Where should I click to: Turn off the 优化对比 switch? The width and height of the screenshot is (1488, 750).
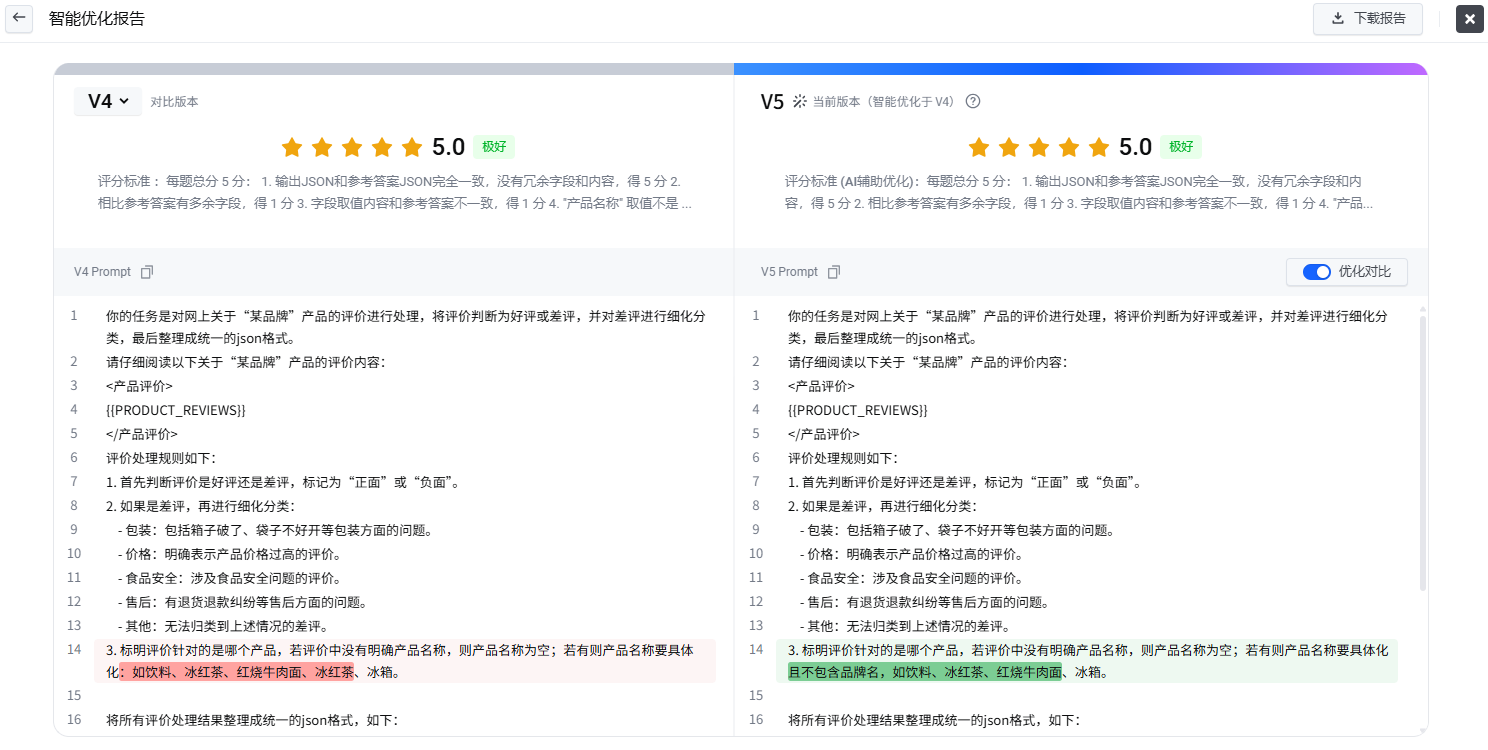point(1317,272)
